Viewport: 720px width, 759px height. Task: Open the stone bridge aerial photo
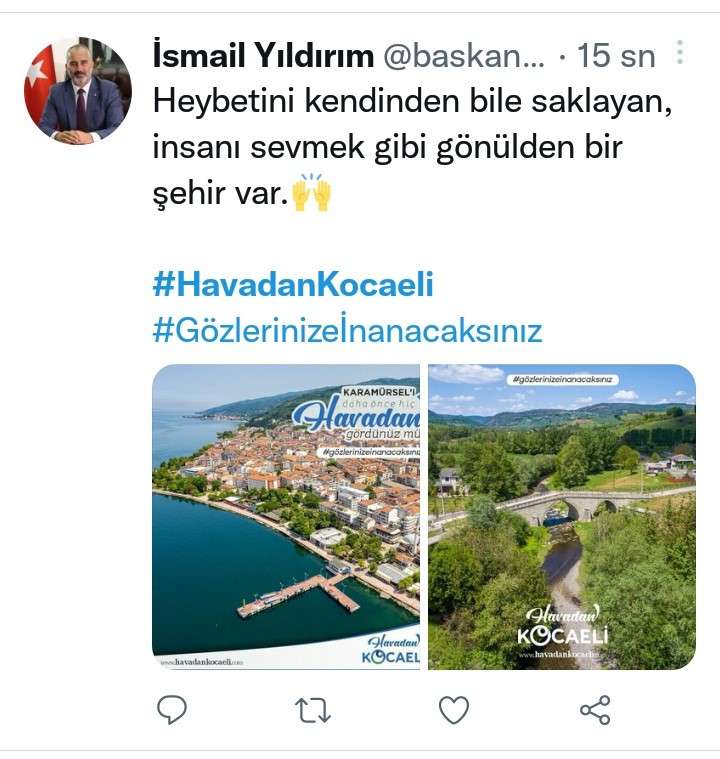[x=562, y=516]
